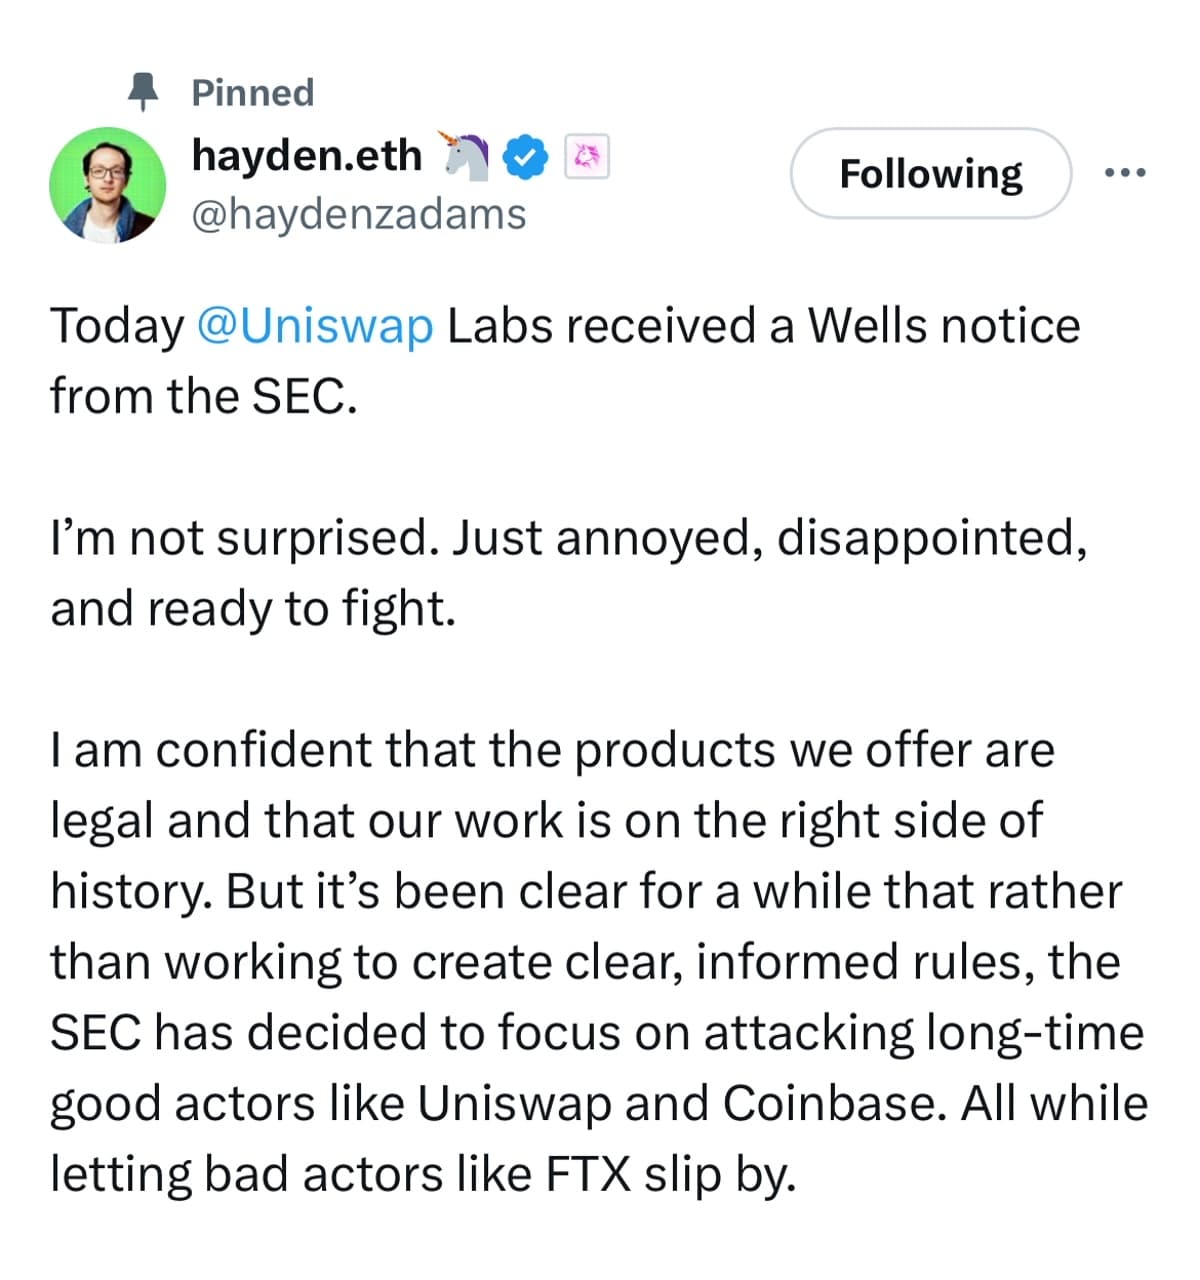Click the pushpin icon above the tweet
Image resolution: width=1200 pixels, height=1280 pixels.
click(x=144, y=92)
